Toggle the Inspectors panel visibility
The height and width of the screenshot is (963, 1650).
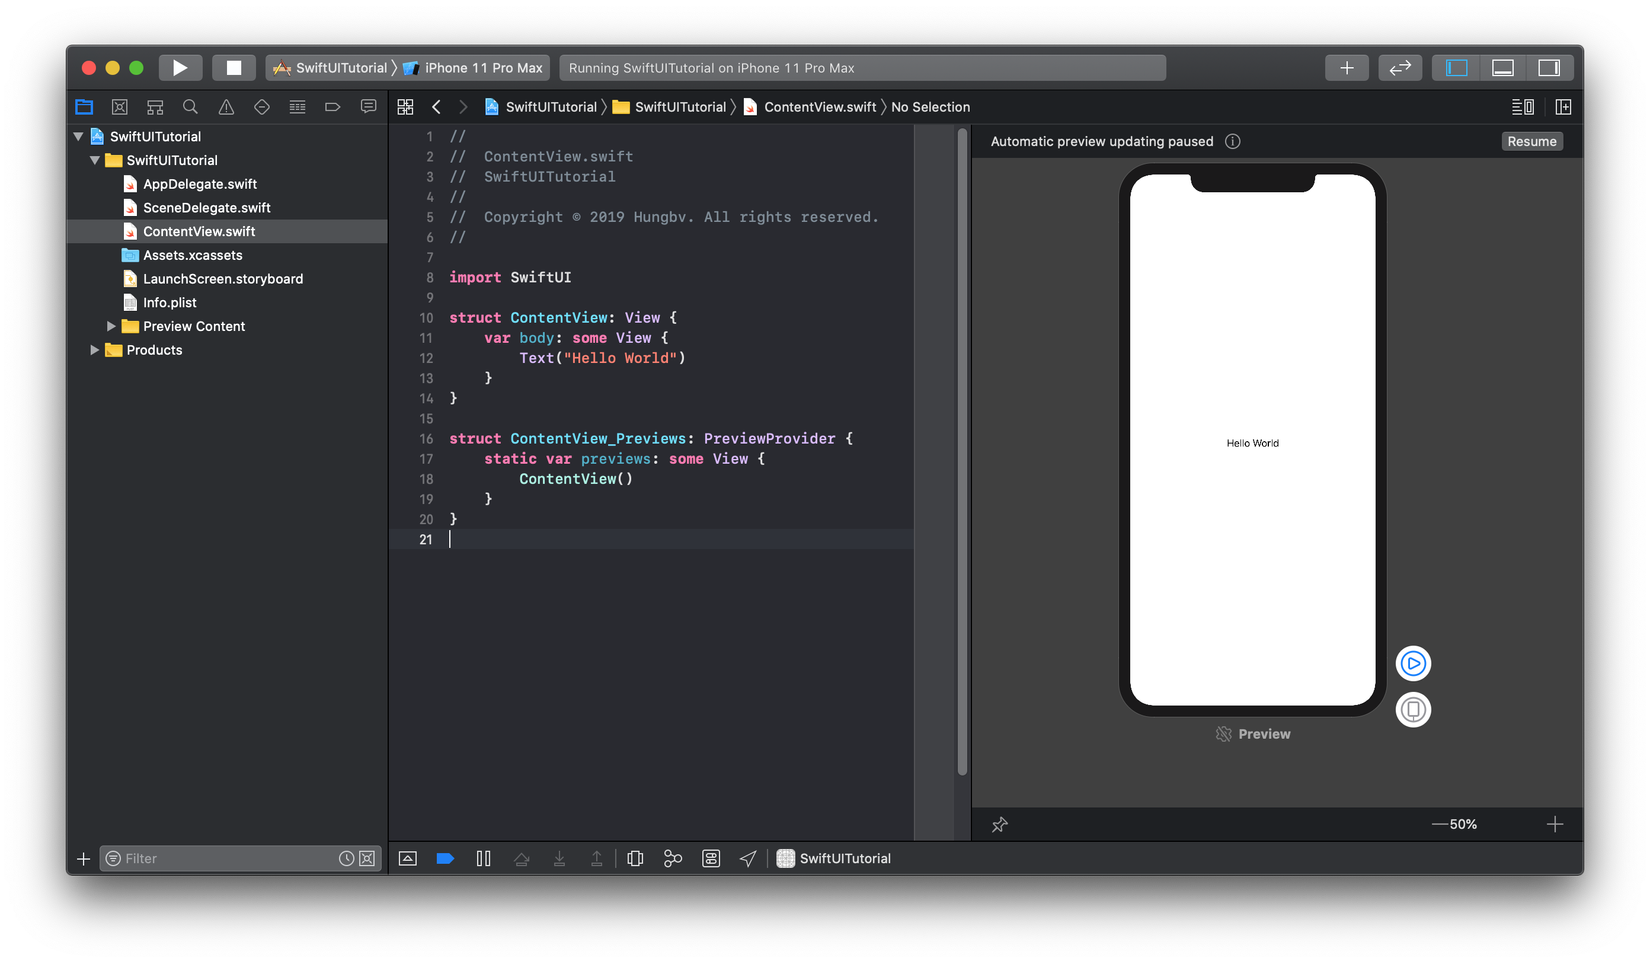(1548, 68)
